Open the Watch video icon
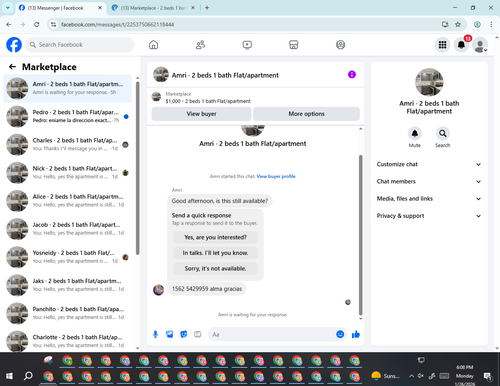This screenshot has width=500, height=386. pyautogui.click(x=247, y=45)
